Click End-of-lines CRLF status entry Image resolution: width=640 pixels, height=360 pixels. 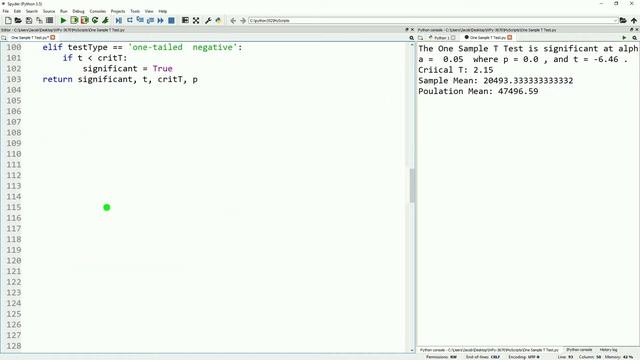(x=483, y=357)
